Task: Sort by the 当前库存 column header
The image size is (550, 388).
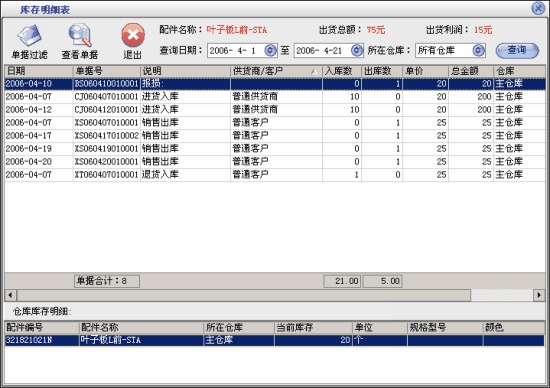Action: 313,327
